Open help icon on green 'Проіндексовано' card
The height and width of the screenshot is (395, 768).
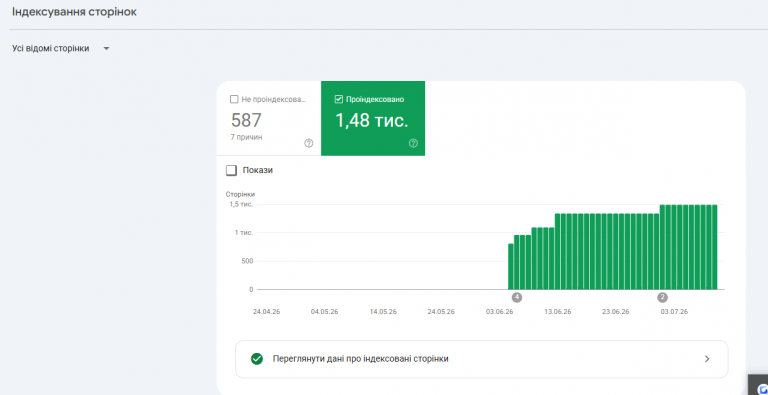[x=413, y=143]
